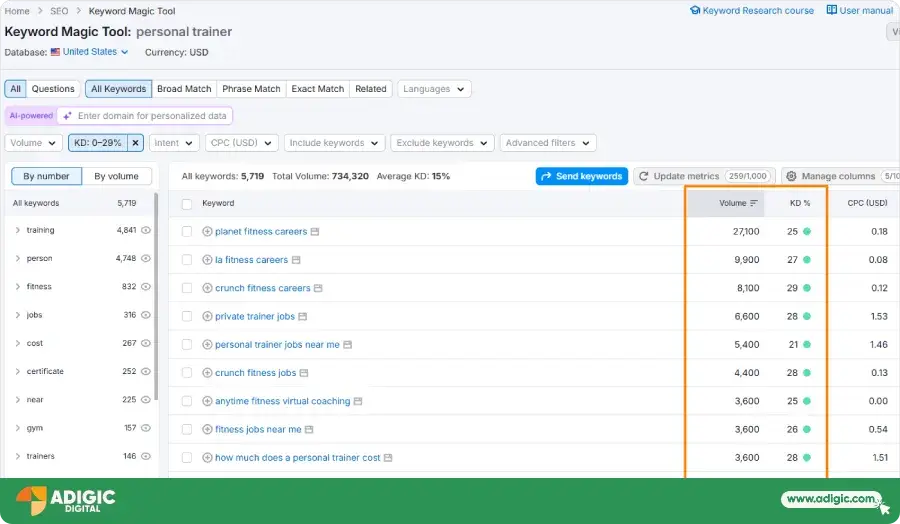This screenshot has height=524, width=900.
Task: Click the domain for personalized data field
Action: (x=145, y=116)
